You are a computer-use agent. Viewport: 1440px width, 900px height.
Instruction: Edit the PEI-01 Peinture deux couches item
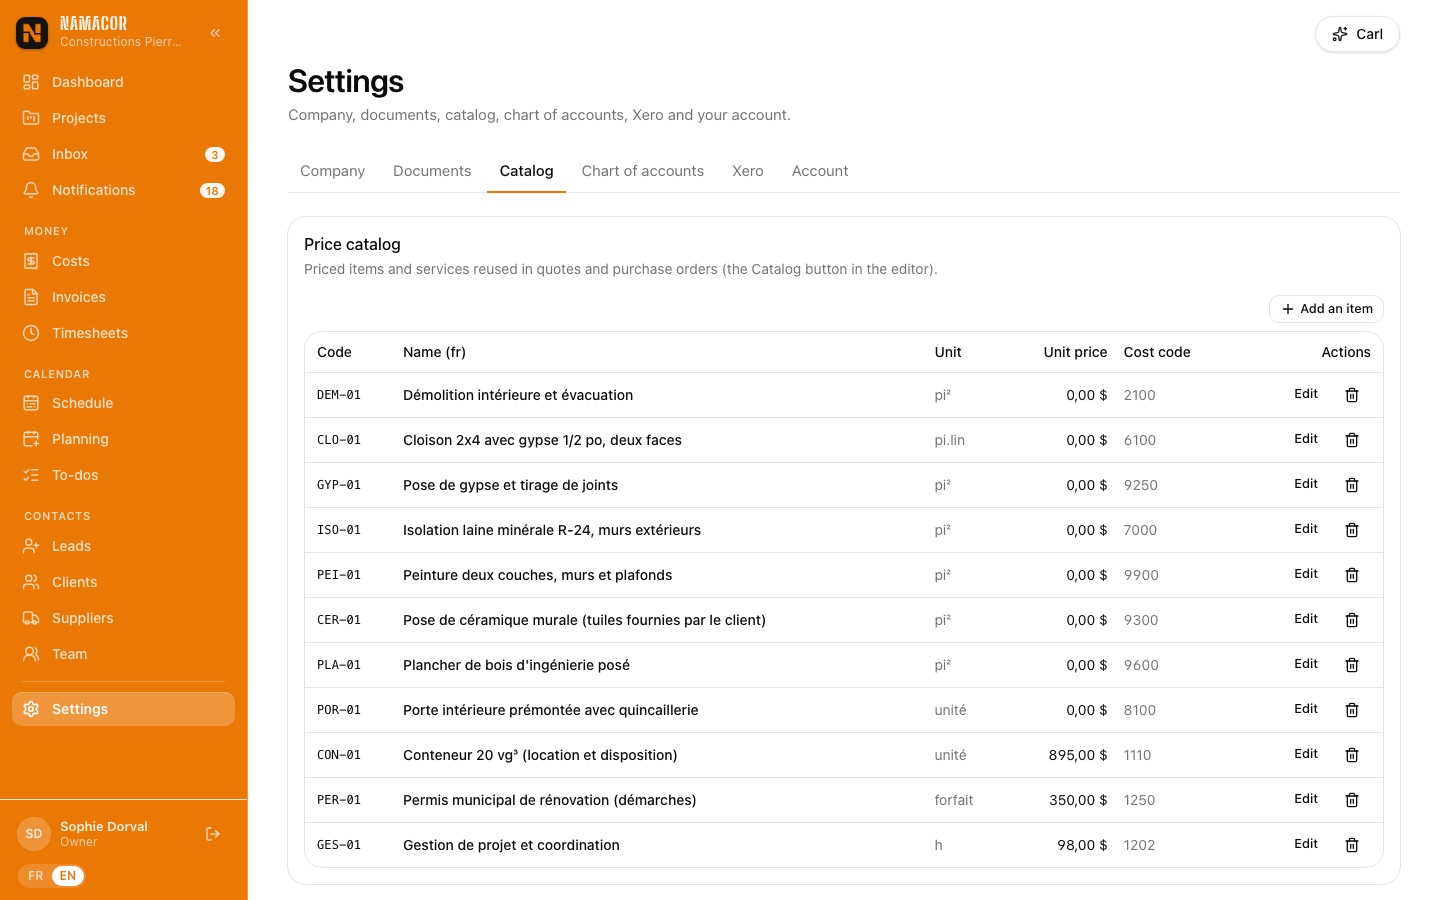click(1306, 574)
